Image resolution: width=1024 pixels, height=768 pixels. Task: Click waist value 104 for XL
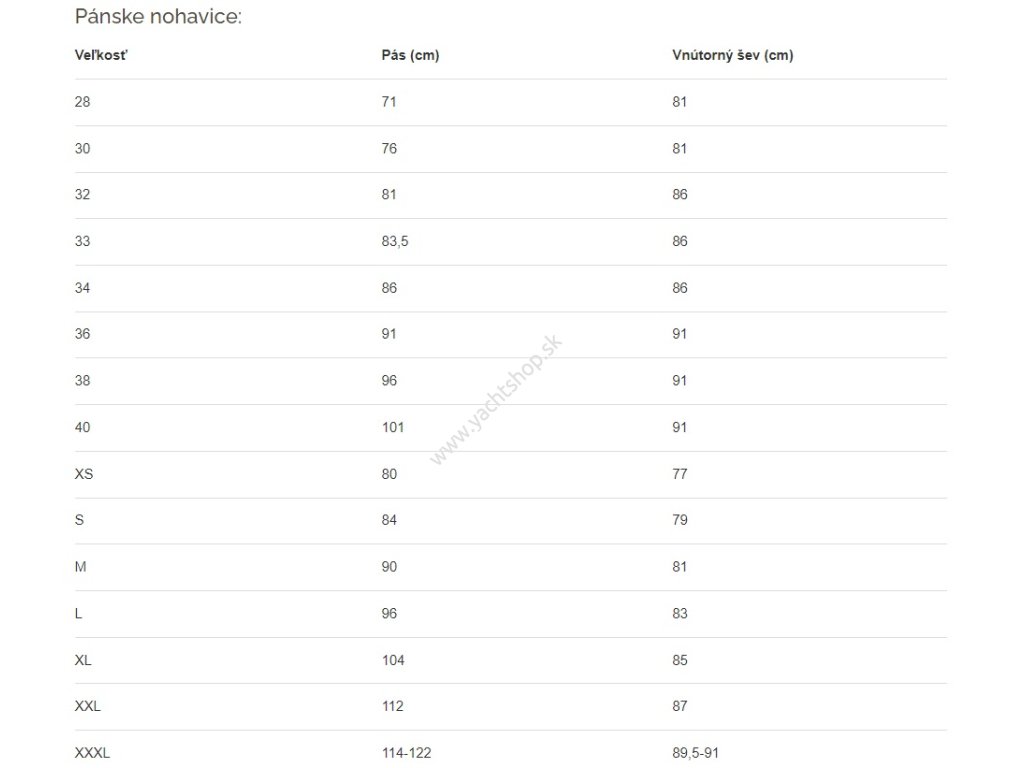tap(393, 661)
